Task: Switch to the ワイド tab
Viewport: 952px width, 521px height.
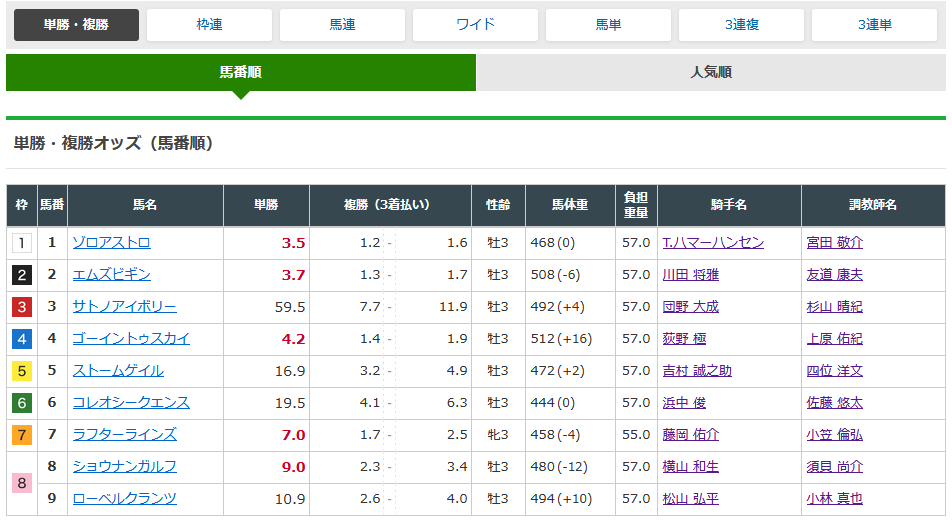Action: (x=475, y=25)
